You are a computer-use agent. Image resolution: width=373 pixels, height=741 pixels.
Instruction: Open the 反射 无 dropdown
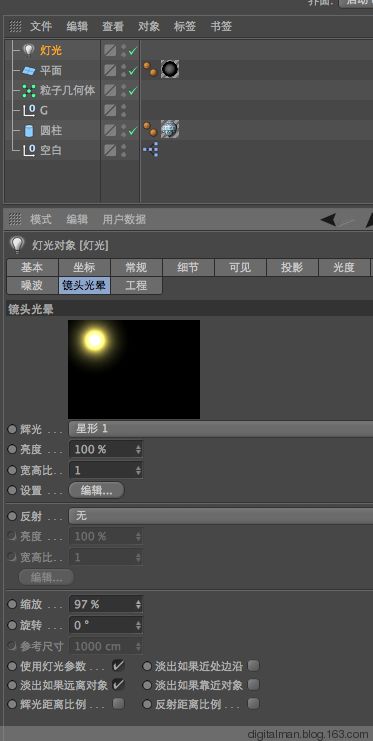221,516
